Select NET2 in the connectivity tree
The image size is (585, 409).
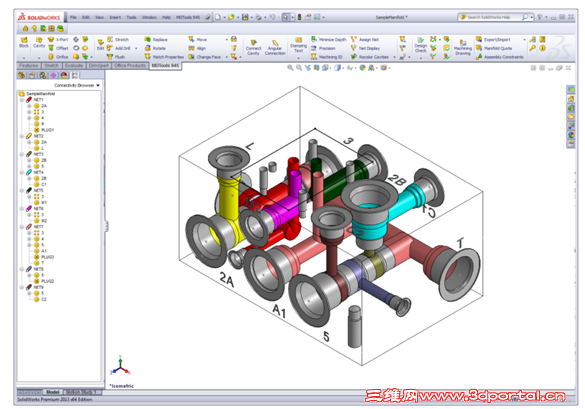35,136
